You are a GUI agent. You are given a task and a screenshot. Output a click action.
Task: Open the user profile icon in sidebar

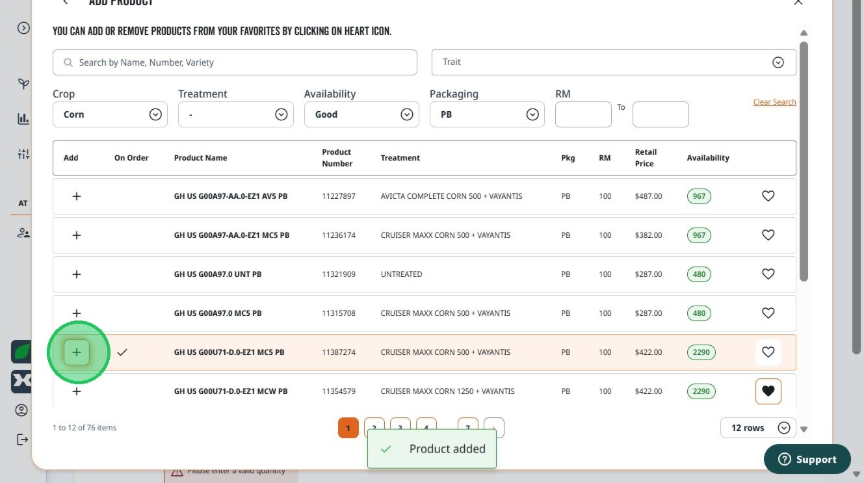point(21,410)
